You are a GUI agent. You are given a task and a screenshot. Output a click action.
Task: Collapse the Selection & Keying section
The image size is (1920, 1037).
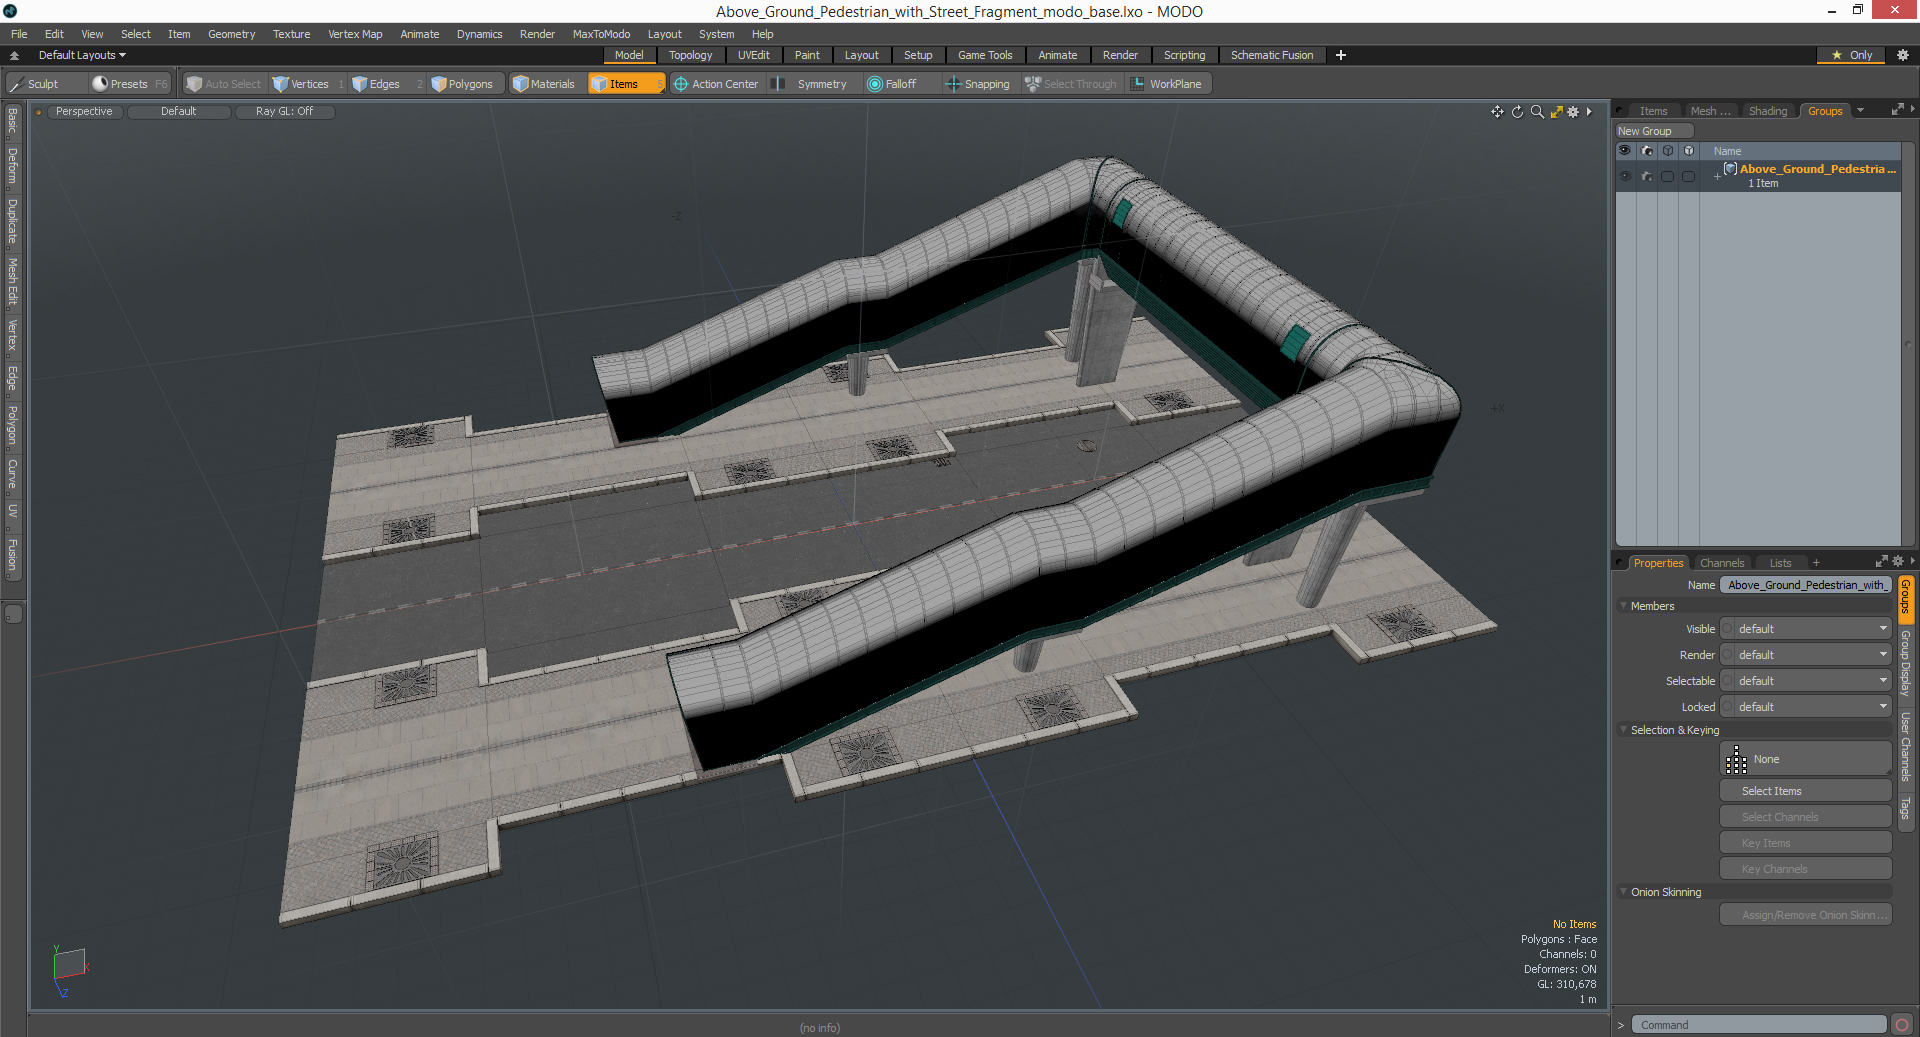[1623, 730]
